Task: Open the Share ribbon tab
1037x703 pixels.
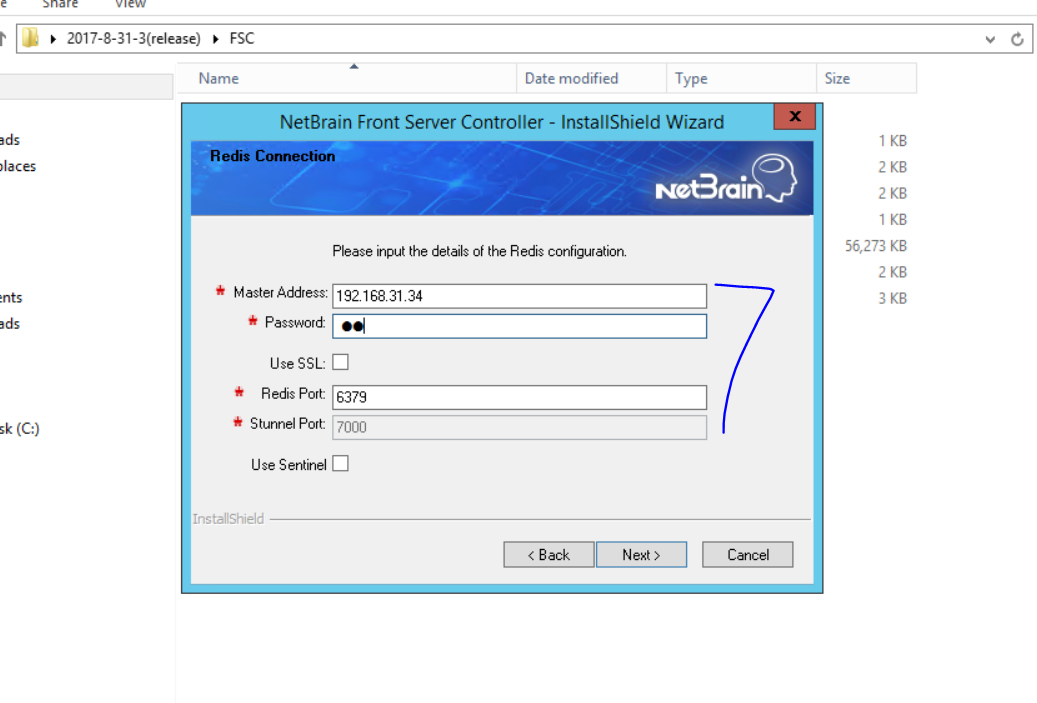Action: coord(60,4)
